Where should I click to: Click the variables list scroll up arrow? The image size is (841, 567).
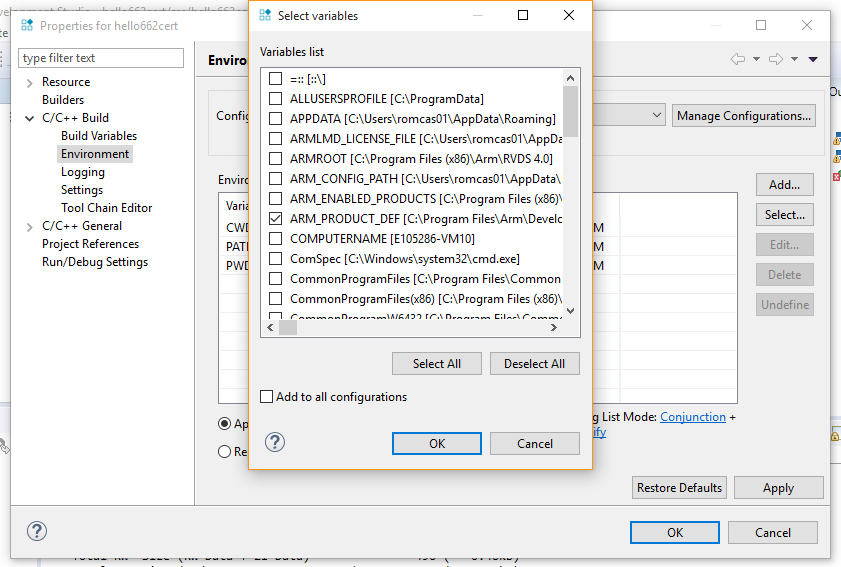coord(571,78)
